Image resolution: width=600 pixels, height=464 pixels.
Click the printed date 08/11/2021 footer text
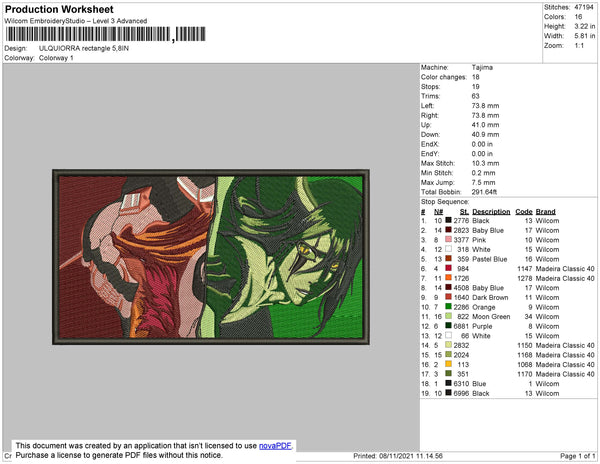tap(398, 456)
